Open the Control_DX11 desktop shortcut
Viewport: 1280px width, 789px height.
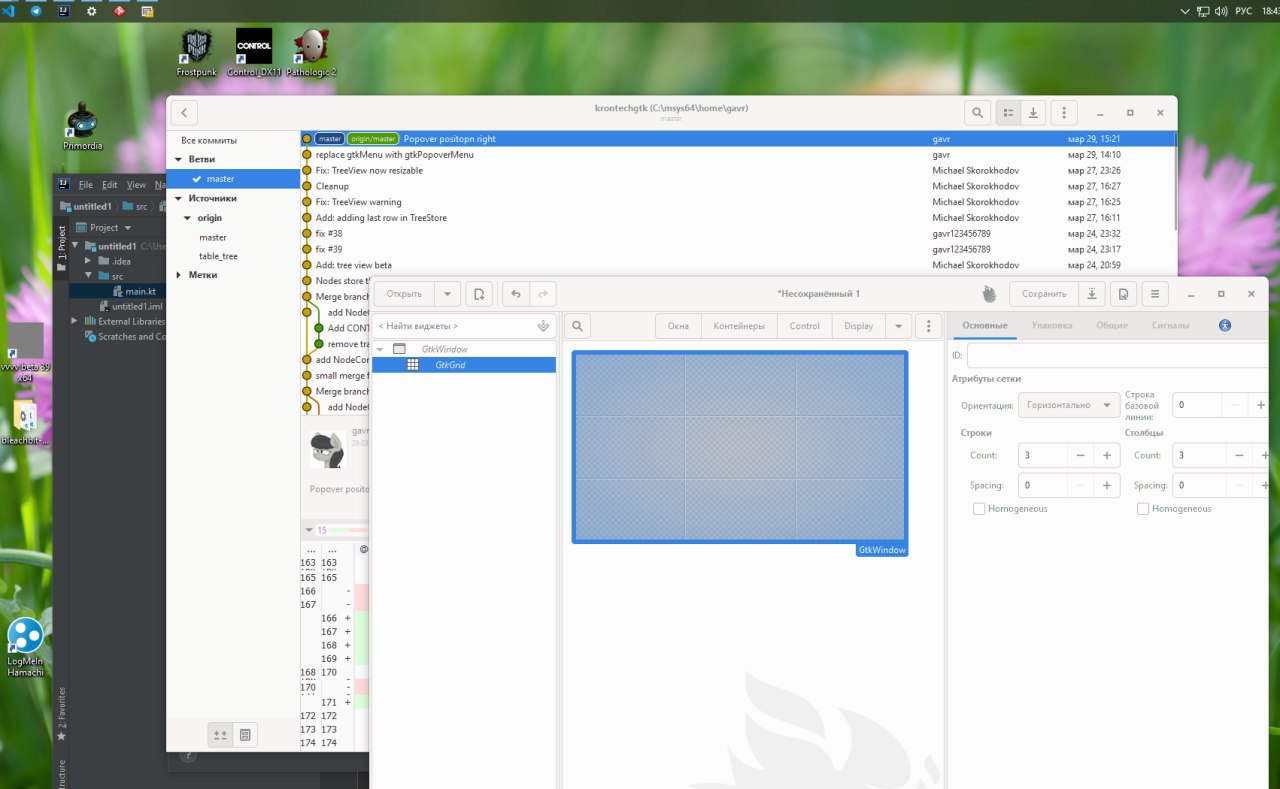[x=254, y=52]
